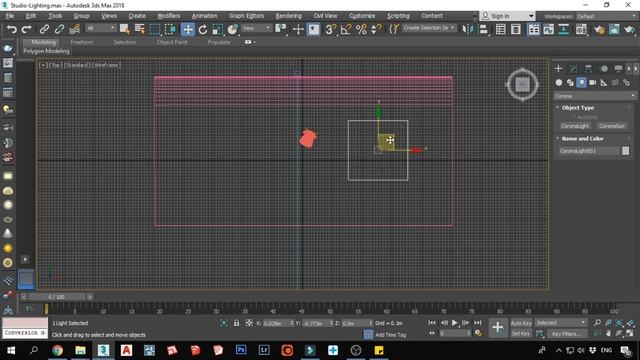Open Photoshop from the Windows taskbar

coord(241,350)
